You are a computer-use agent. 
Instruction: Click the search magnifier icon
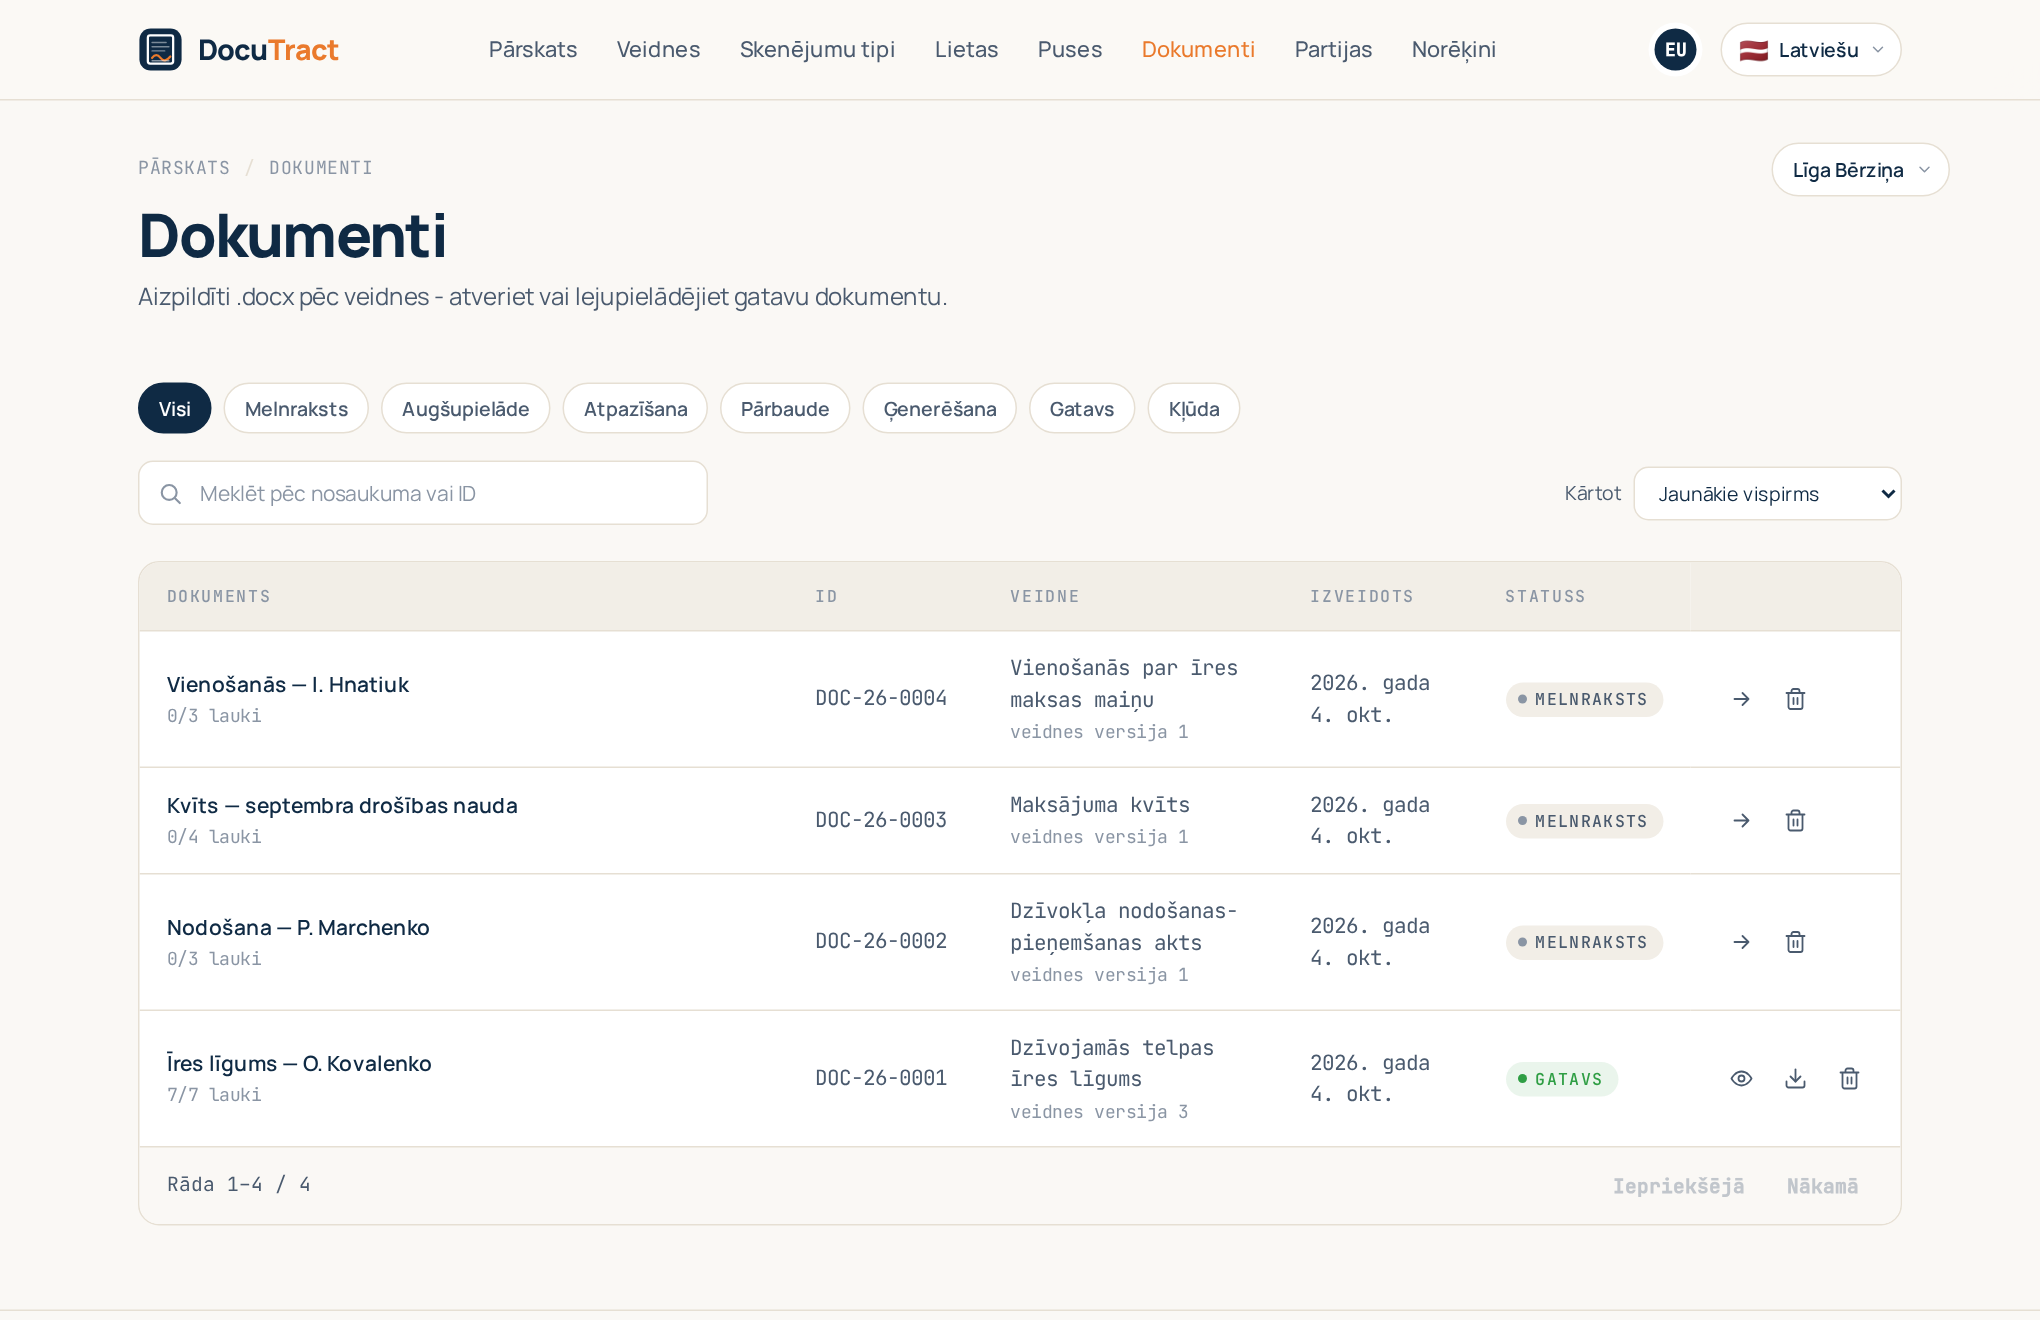tap(171, 494)
